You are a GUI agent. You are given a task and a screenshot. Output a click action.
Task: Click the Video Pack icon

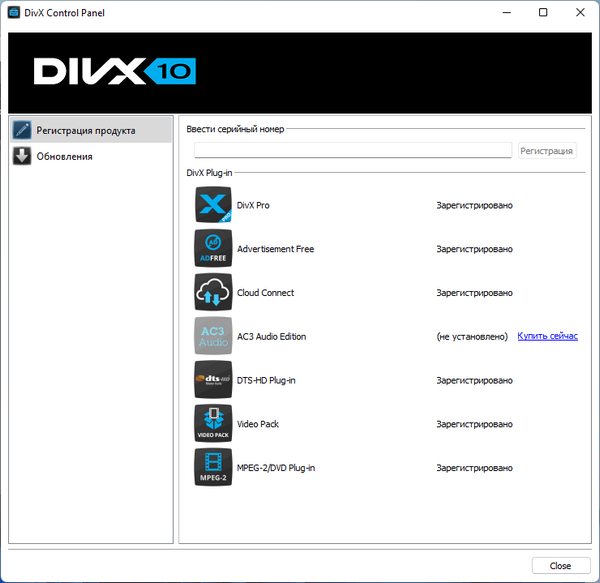point(212,424)
